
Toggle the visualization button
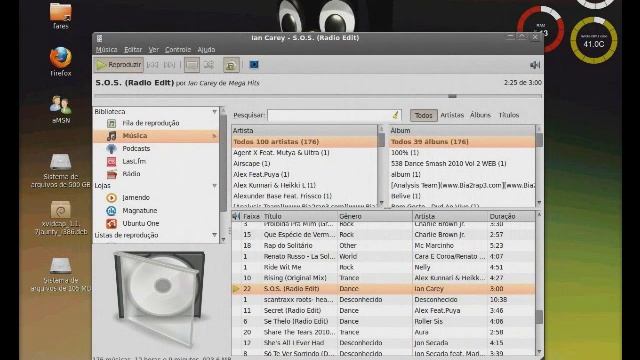(254, 64)
